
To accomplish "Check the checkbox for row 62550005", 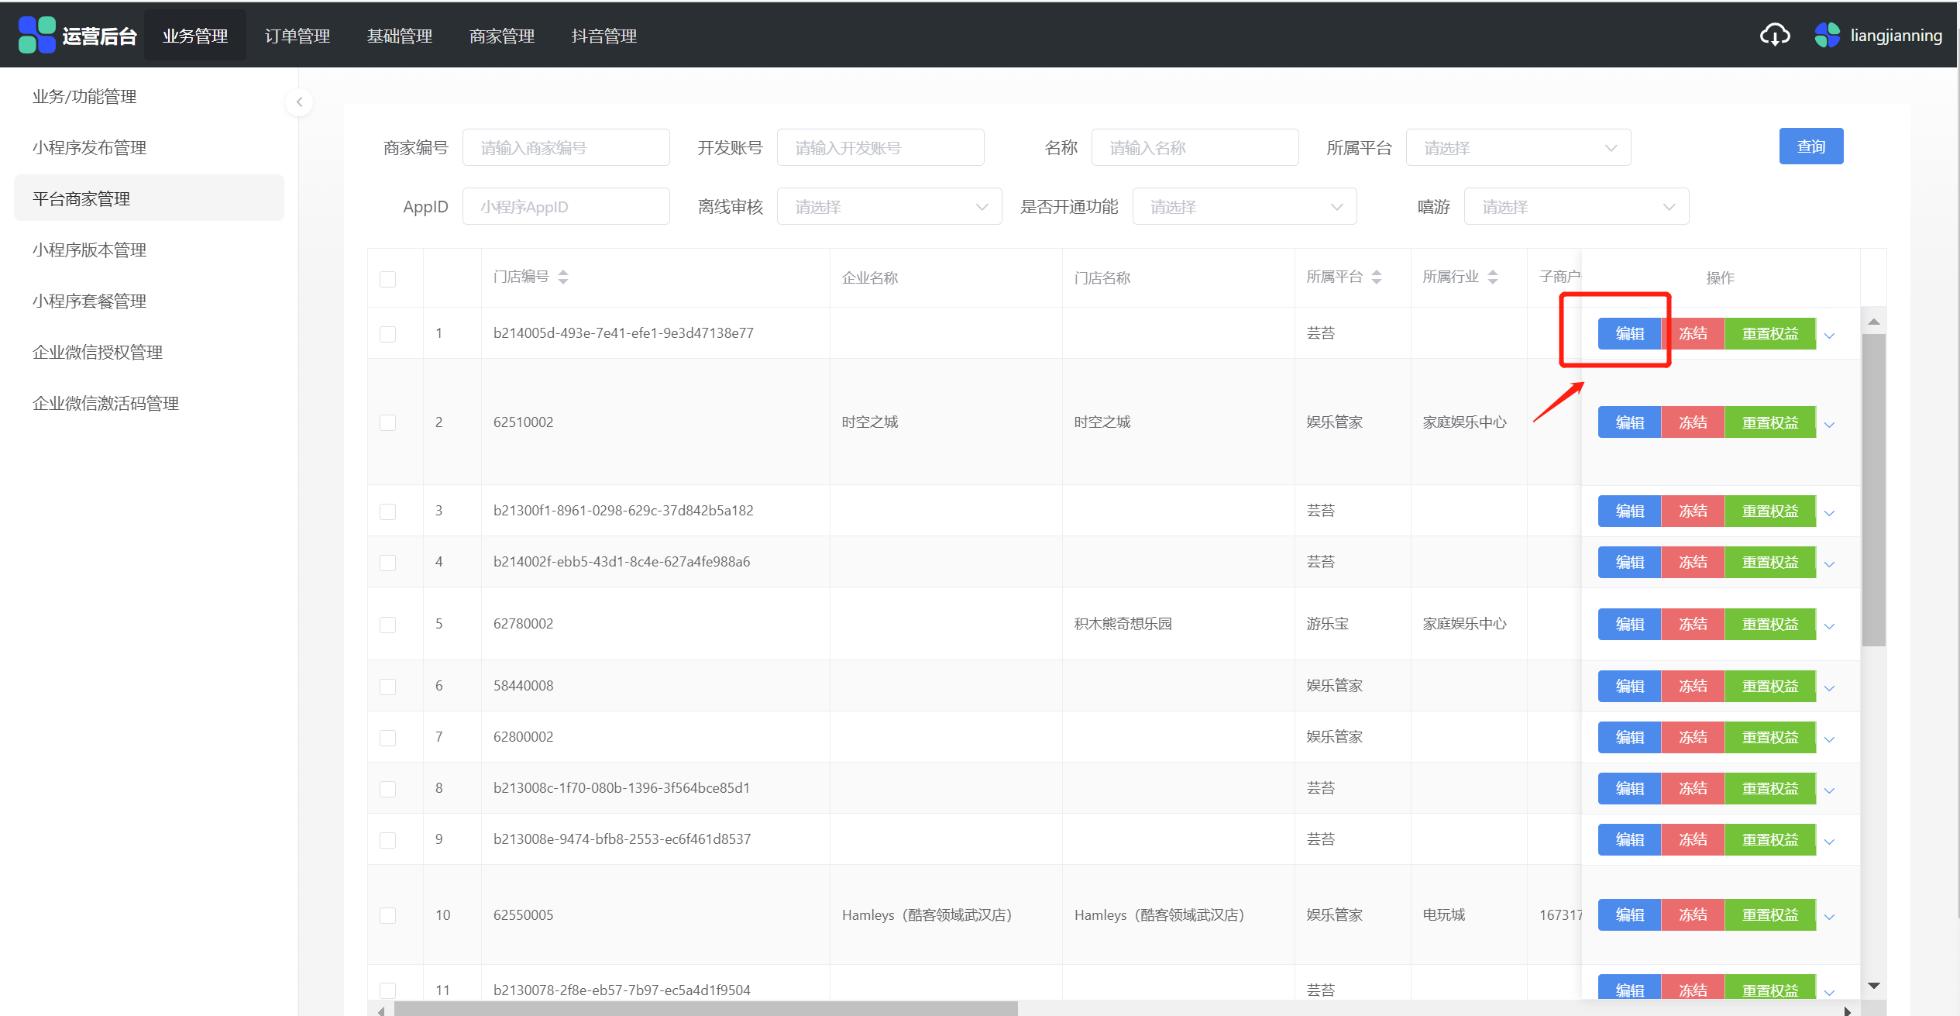I will click(388, 916).
